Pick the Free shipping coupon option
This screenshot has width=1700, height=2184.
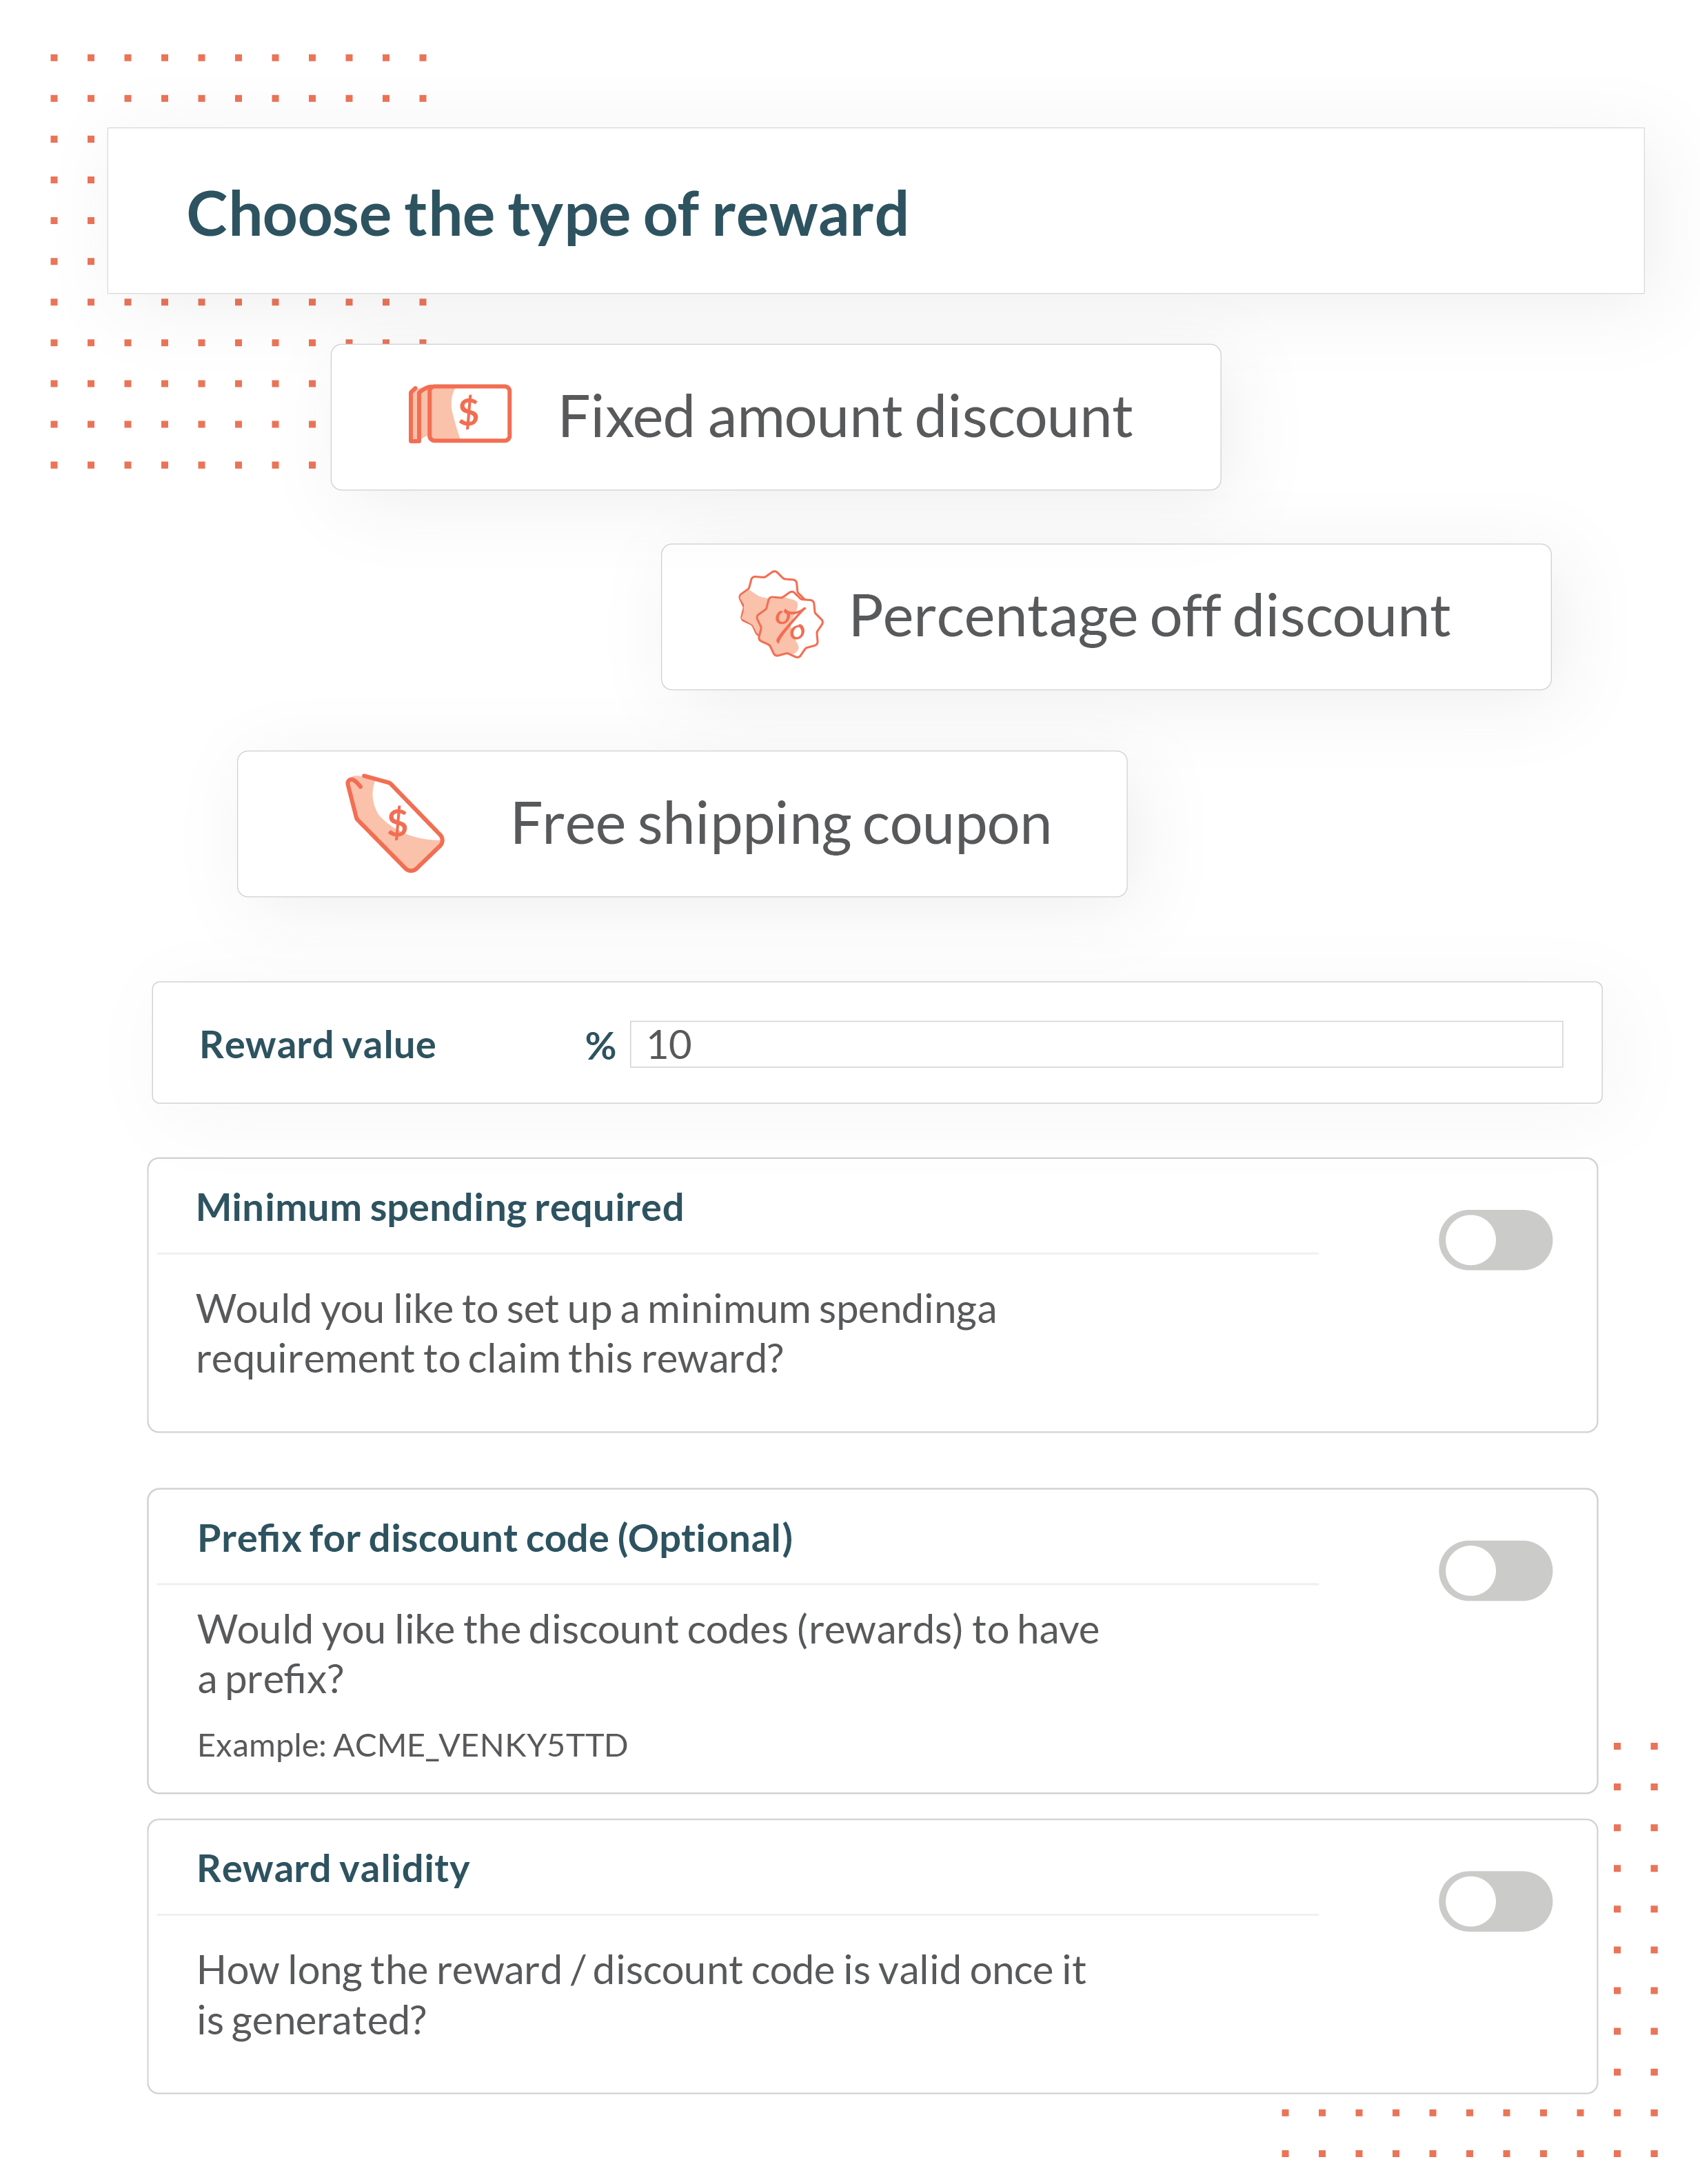coord(682,823)
